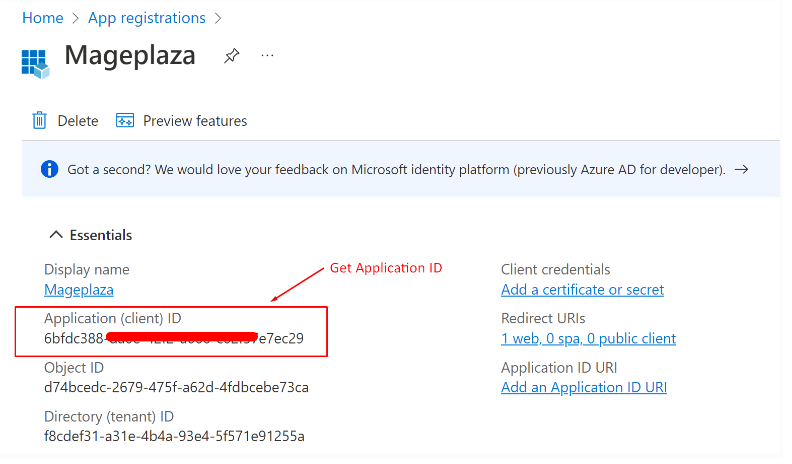Click the Mageplaza page title

coord(130,55)
